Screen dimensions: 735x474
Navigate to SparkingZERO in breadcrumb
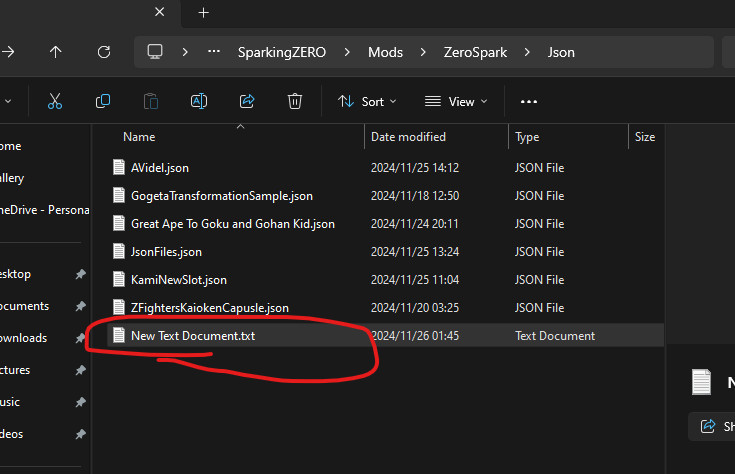tap(280, 52)
